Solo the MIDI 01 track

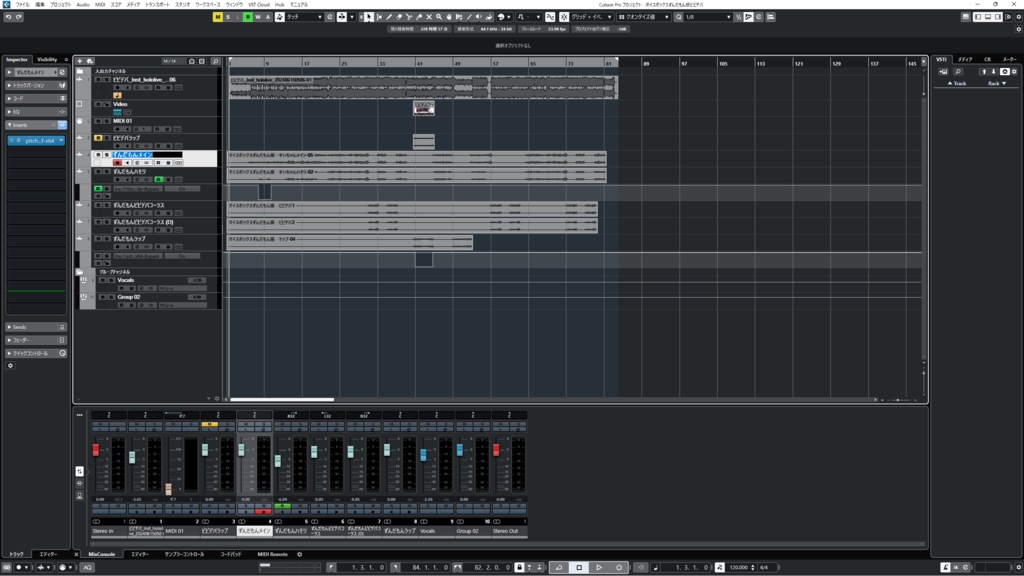107,121
